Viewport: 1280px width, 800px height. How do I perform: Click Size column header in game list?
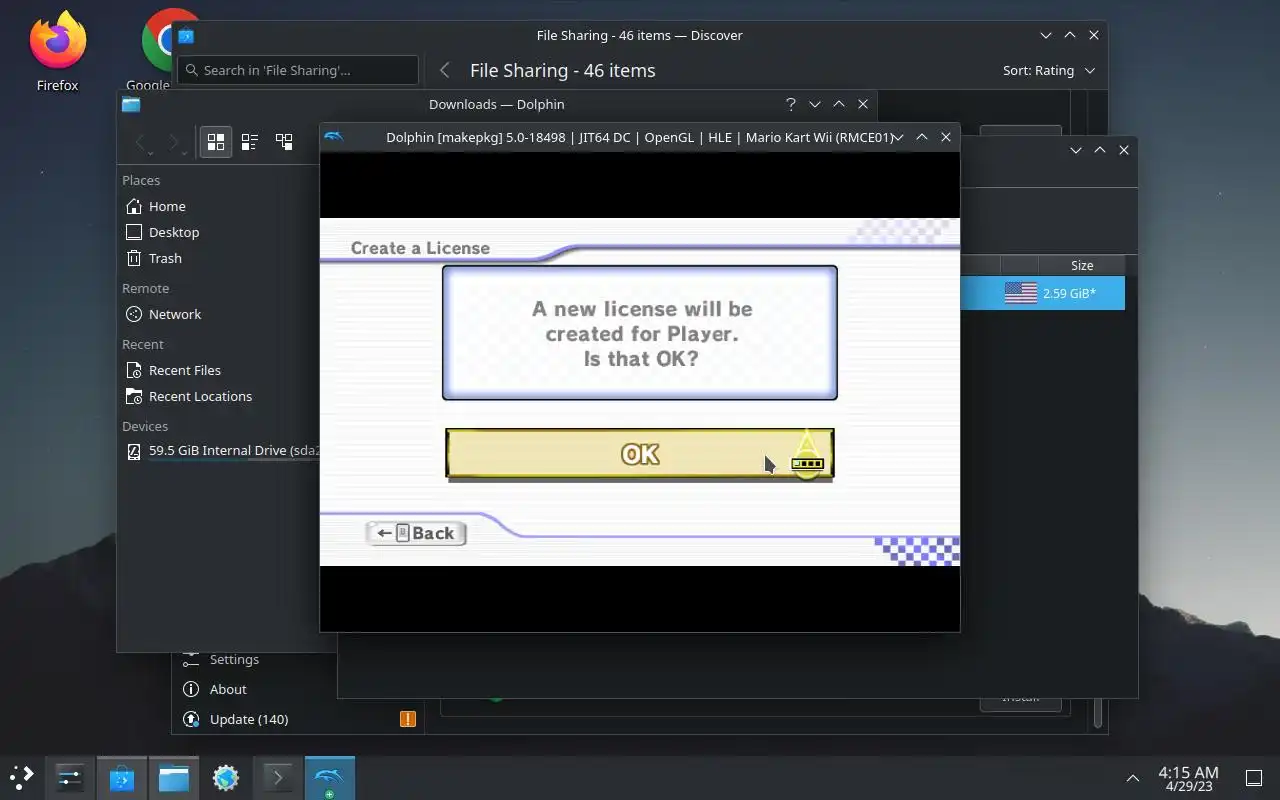point(1082,265)
